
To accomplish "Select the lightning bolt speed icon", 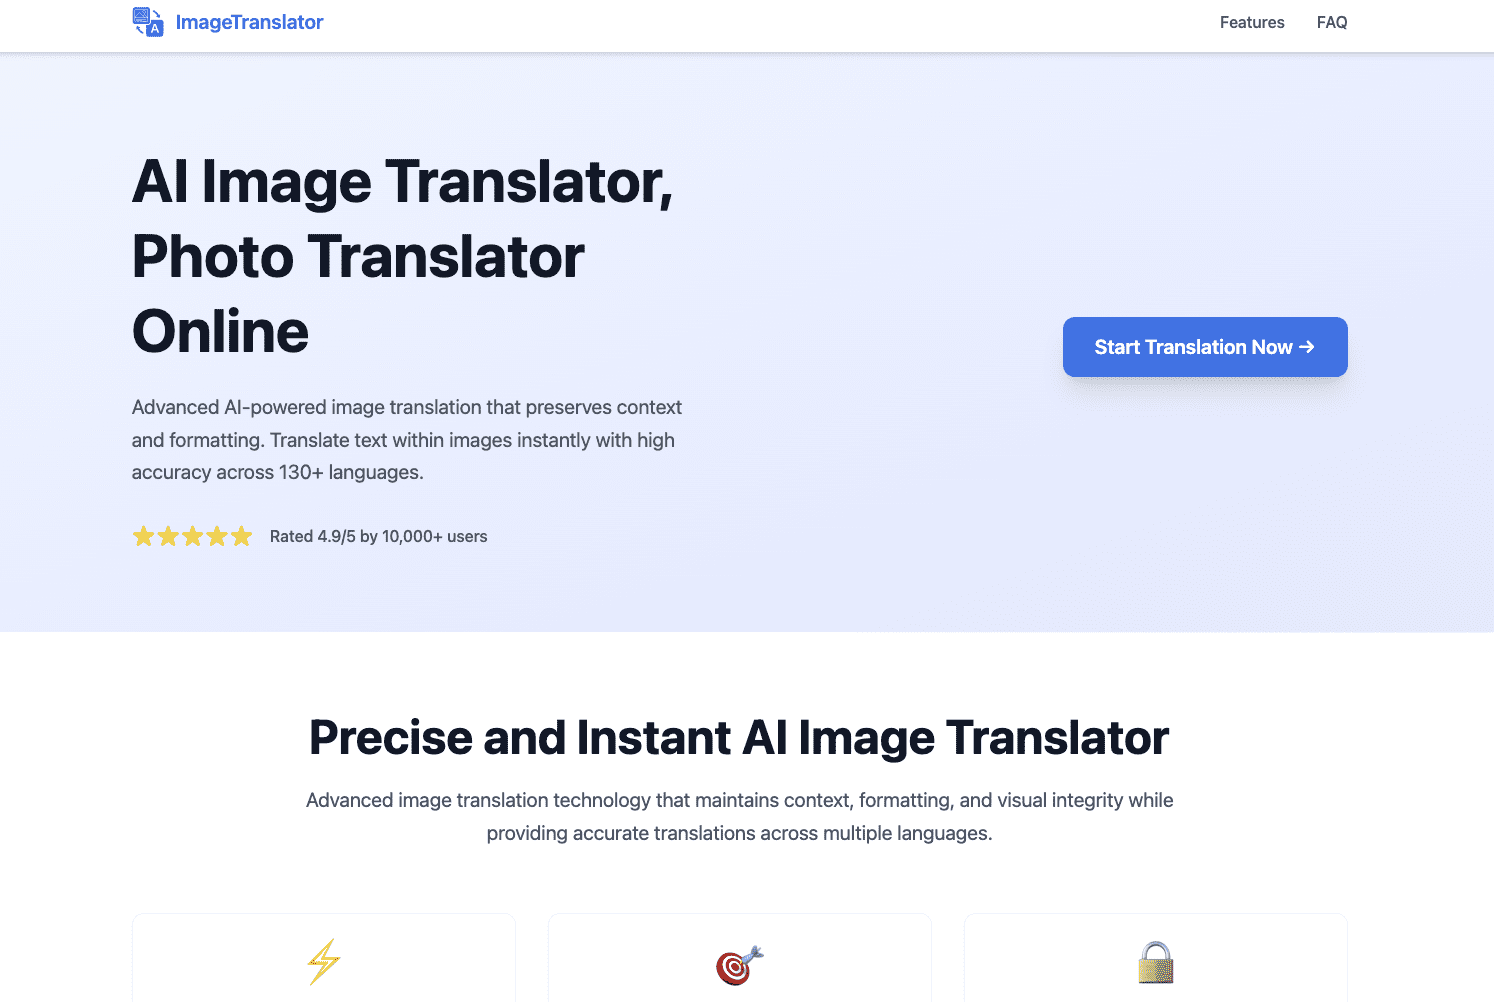I will tap(323, 963).
